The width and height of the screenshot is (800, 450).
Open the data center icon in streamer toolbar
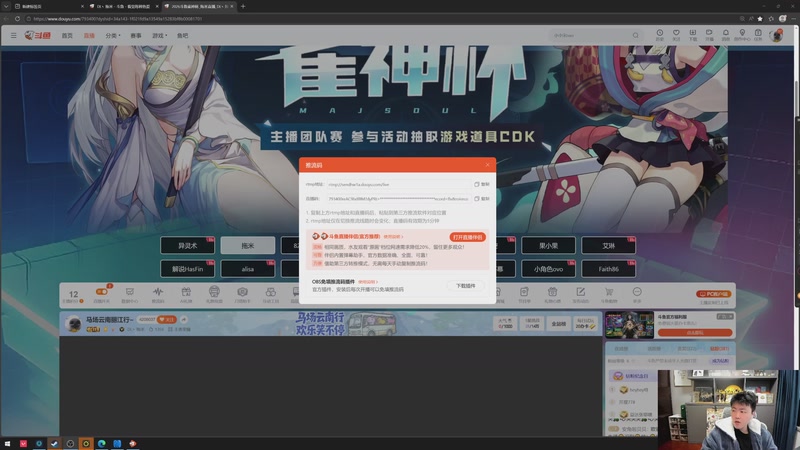click(x=130, y=294)
